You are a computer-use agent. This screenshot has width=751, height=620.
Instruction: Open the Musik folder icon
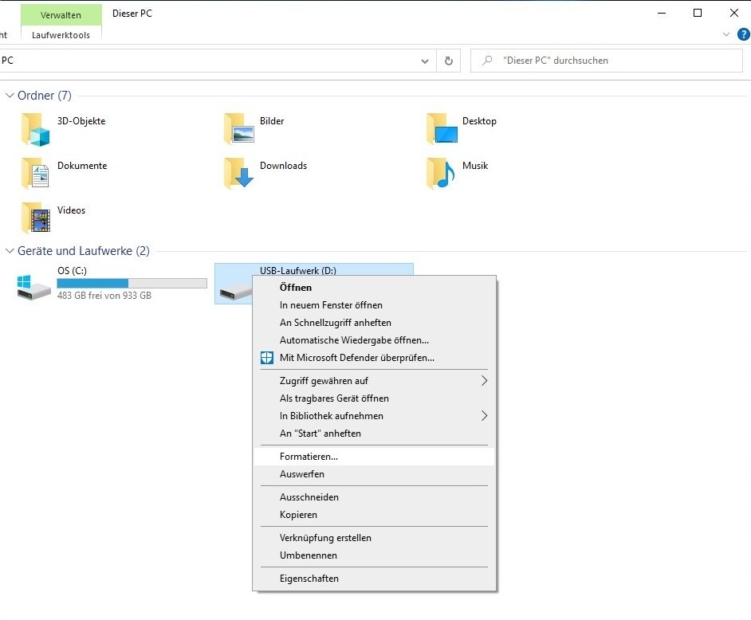pyautogui.click(x=441, y=173)
